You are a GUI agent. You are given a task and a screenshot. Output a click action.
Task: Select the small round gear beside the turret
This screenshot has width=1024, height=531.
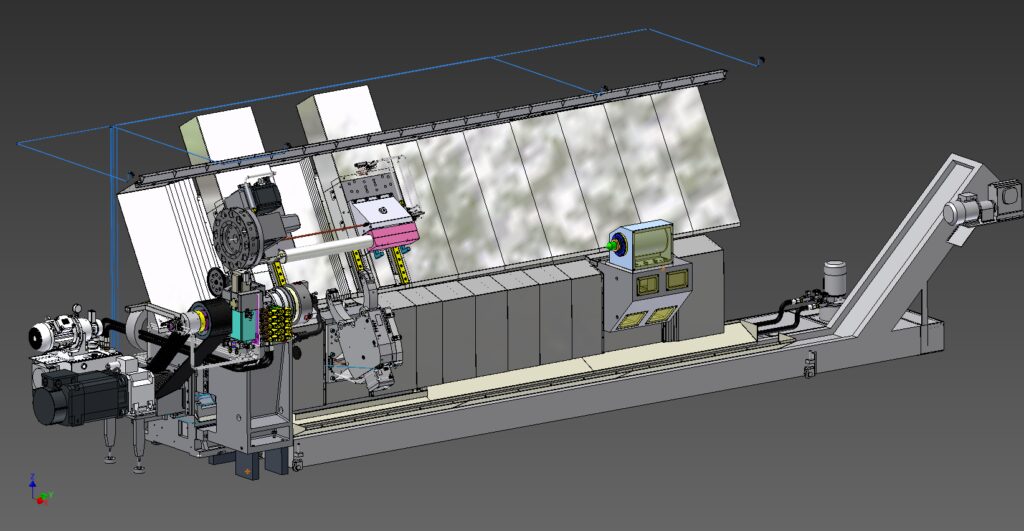coord(215,281)
